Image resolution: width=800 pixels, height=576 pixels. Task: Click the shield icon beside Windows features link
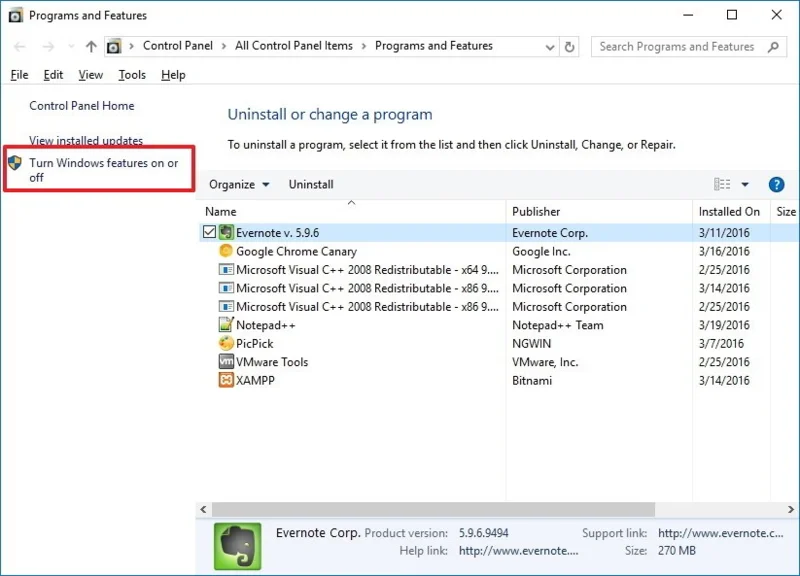click(13, 162)
